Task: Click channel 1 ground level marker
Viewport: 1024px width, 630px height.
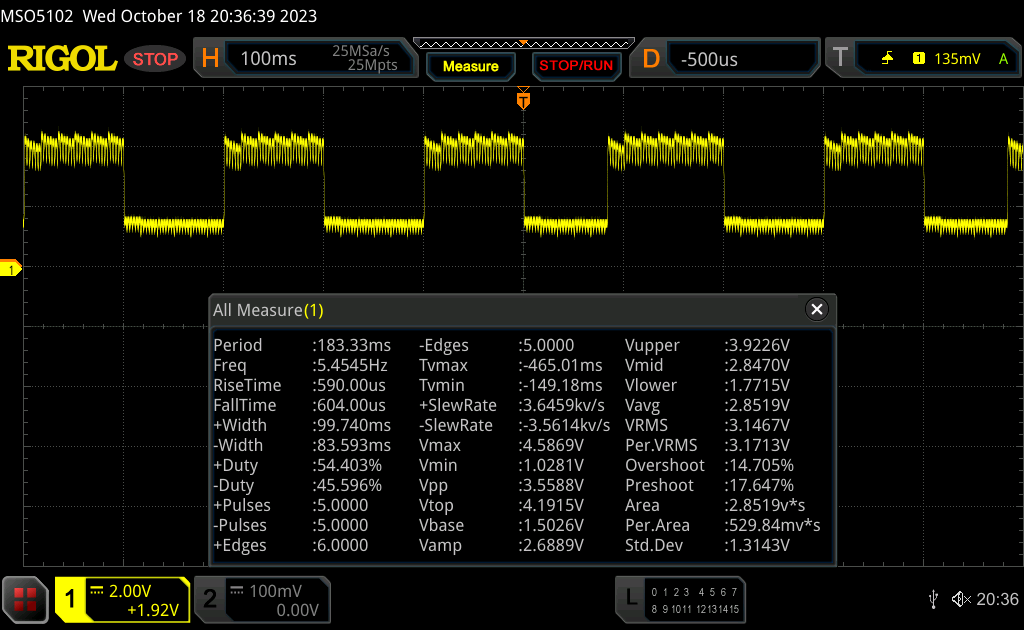Action: coord(10,268)
